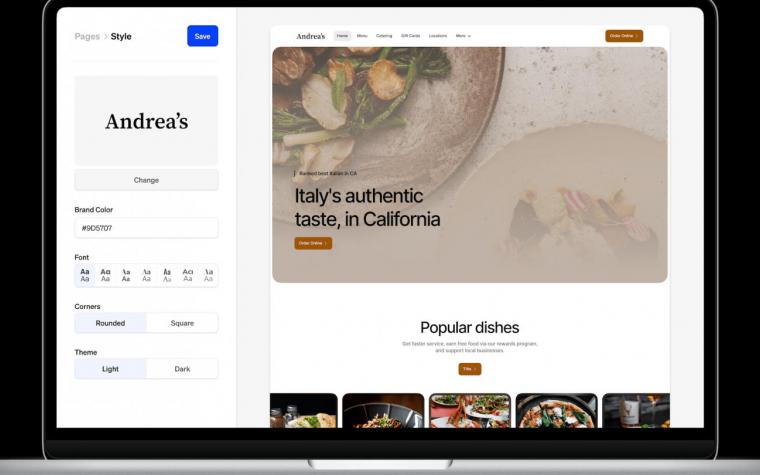Set corners to Rounded
The width and height of the screenshot is (760, 475).
pos(111,323)
